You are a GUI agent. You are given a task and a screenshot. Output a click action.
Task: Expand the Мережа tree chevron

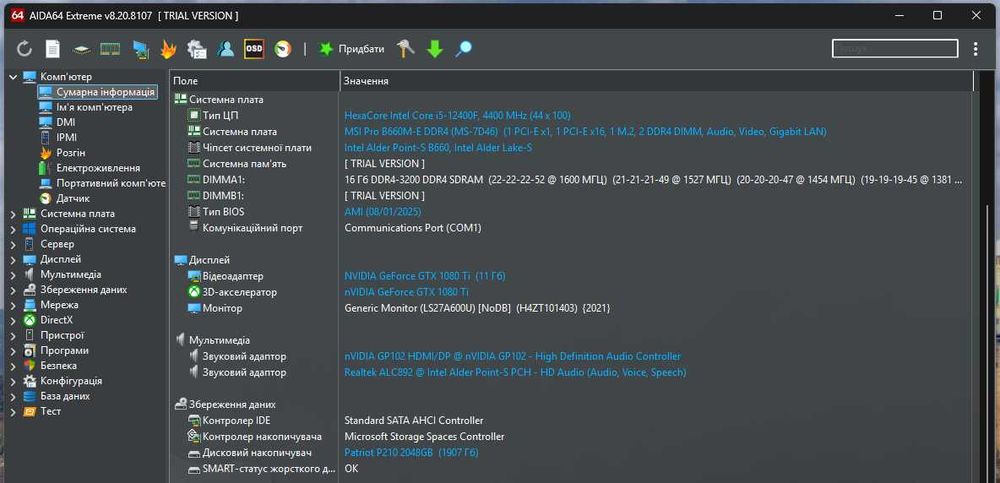[x=13, y=305]
